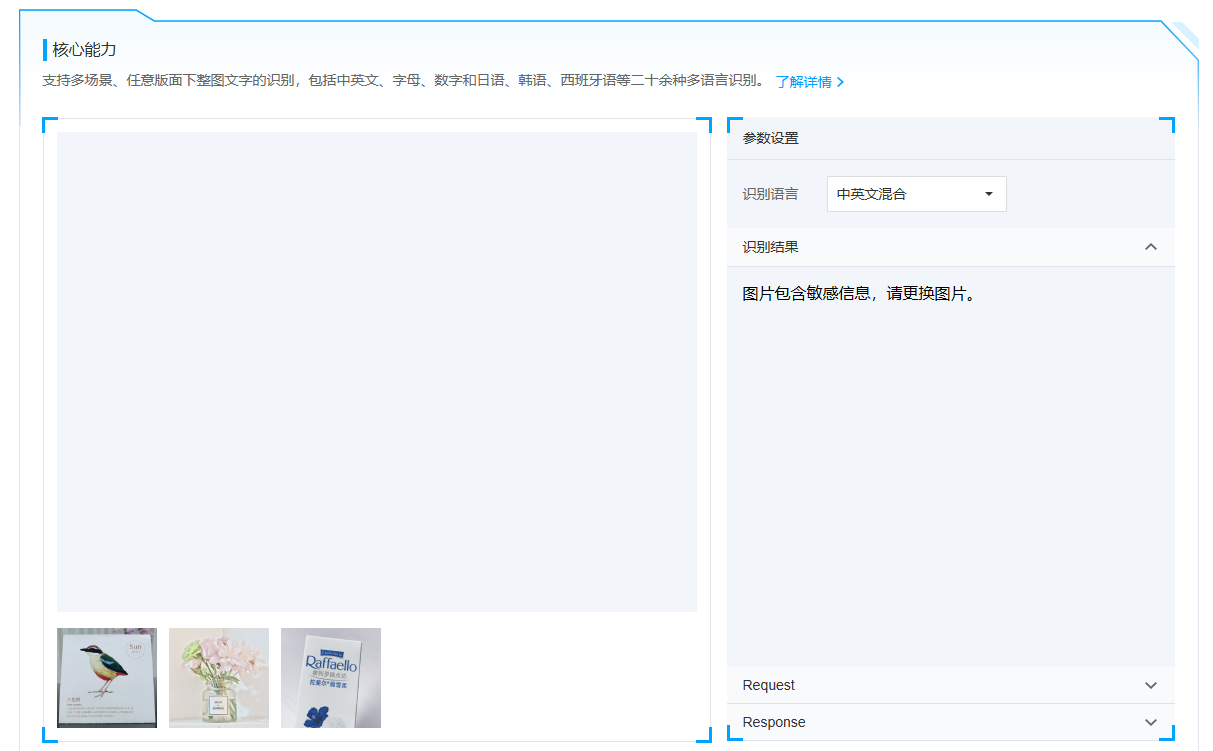Click the blue accent bar before 核心能力
1213x751 pixels.
tap(45, 50)
